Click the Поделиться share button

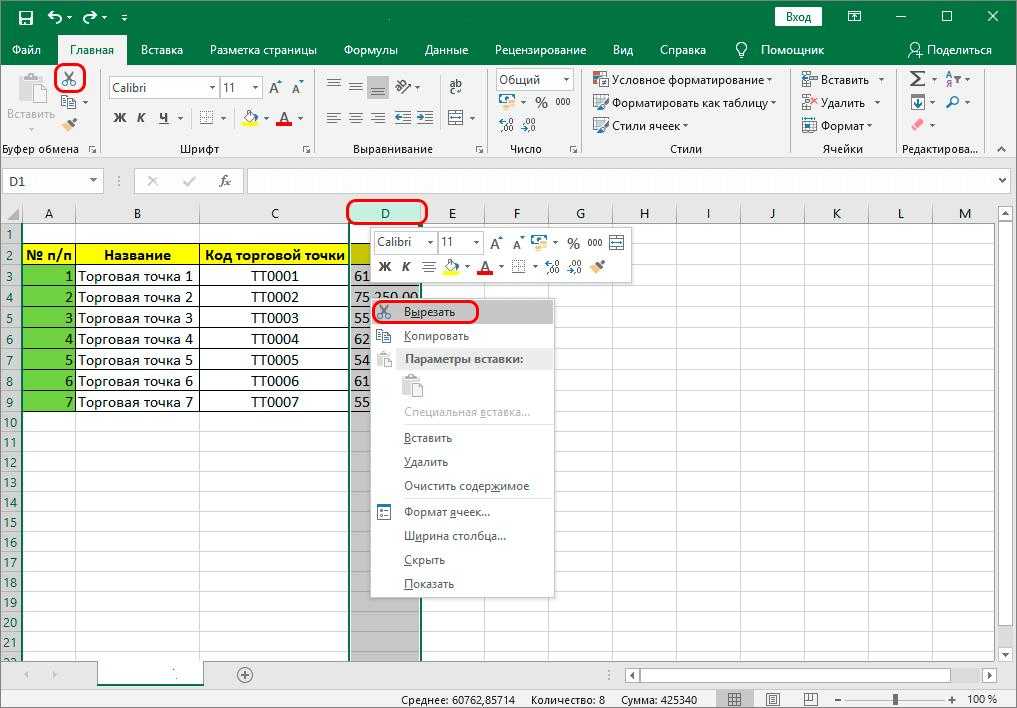point(949,50)
